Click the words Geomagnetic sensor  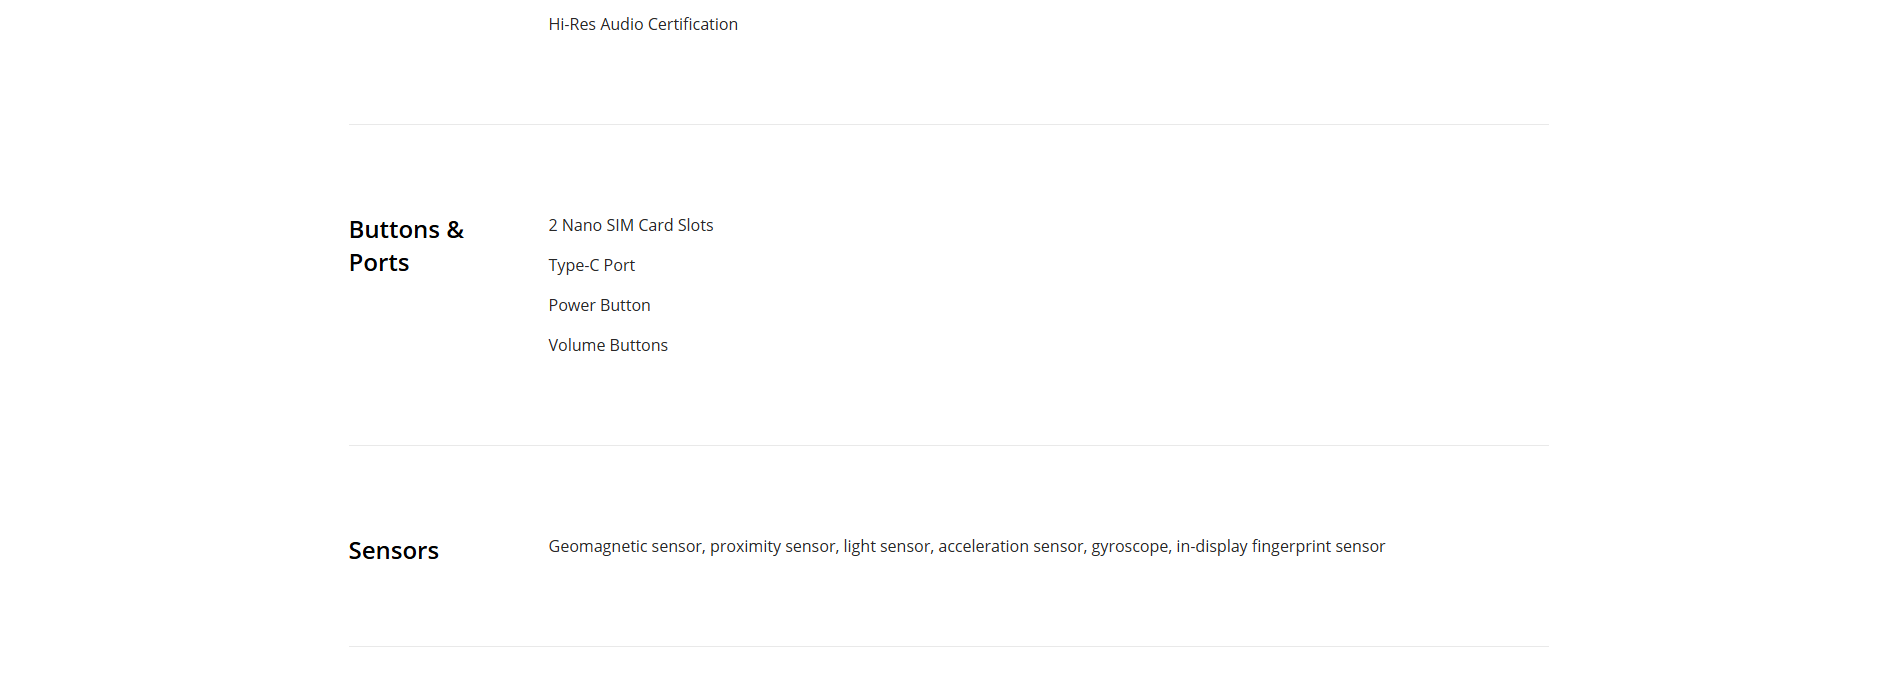pyautogui.click(x=625, y=546)
